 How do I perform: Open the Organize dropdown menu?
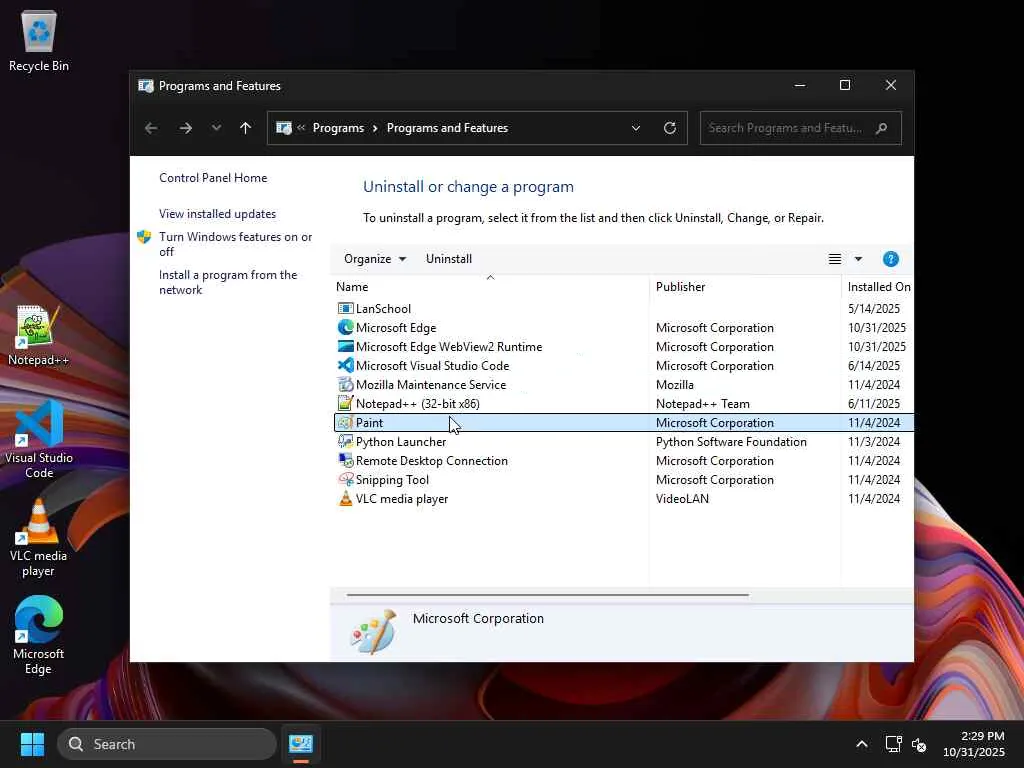375,259
